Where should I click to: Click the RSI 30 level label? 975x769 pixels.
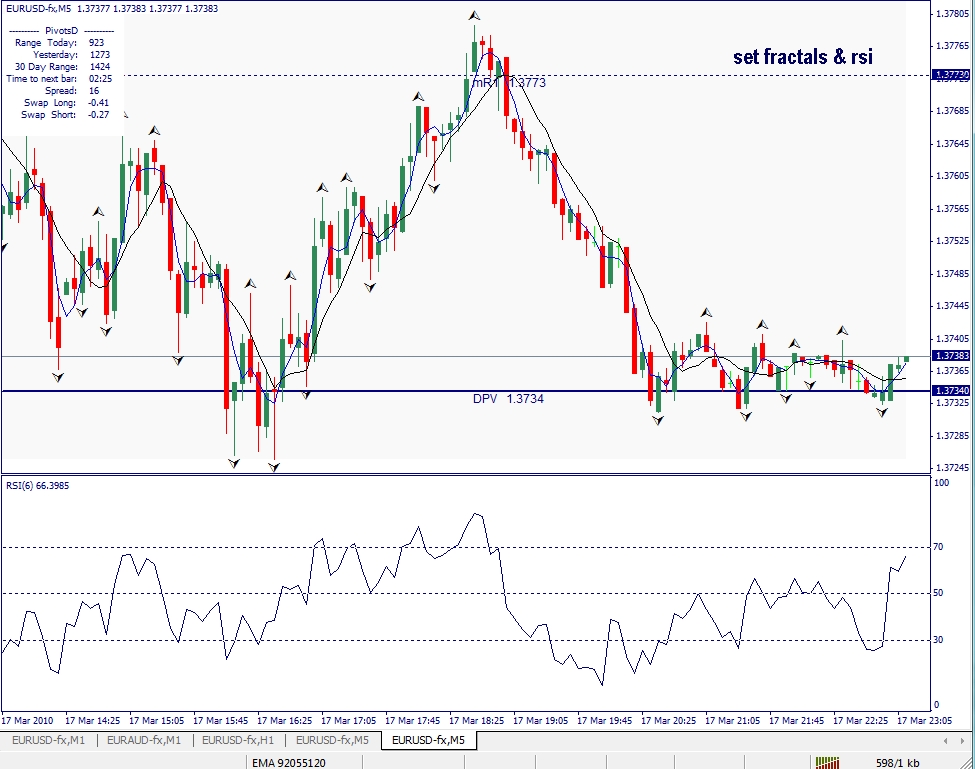click(938, 640)
